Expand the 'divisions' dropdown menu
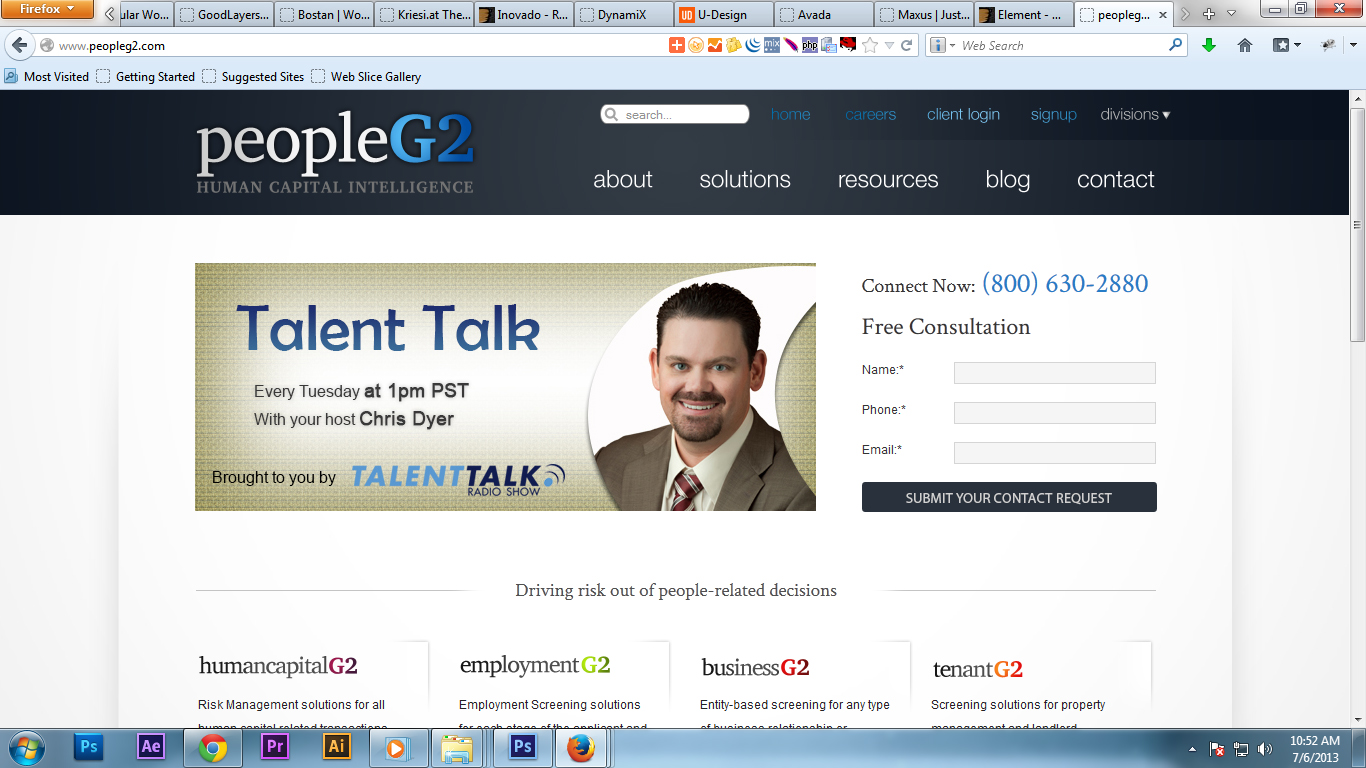Viewport: 1366px width, 768px height. pos(1135,114)
